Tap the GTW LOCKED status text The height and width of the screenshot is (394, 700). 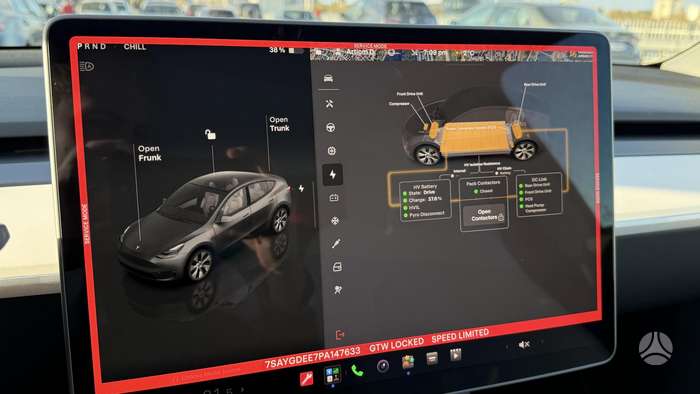click(x=396, y=345)
